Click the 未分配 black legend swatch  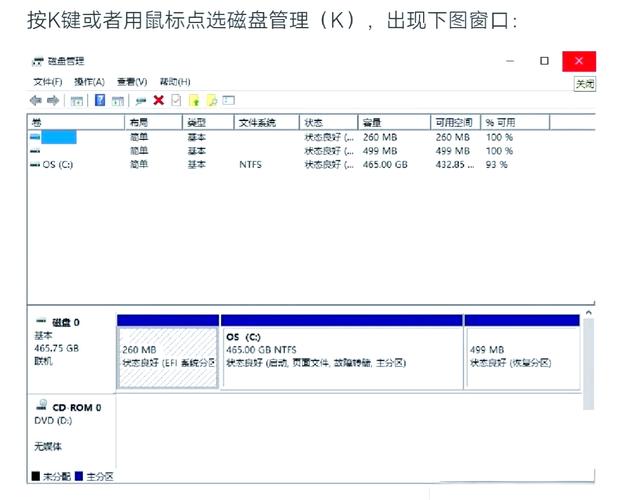(36, 476)
